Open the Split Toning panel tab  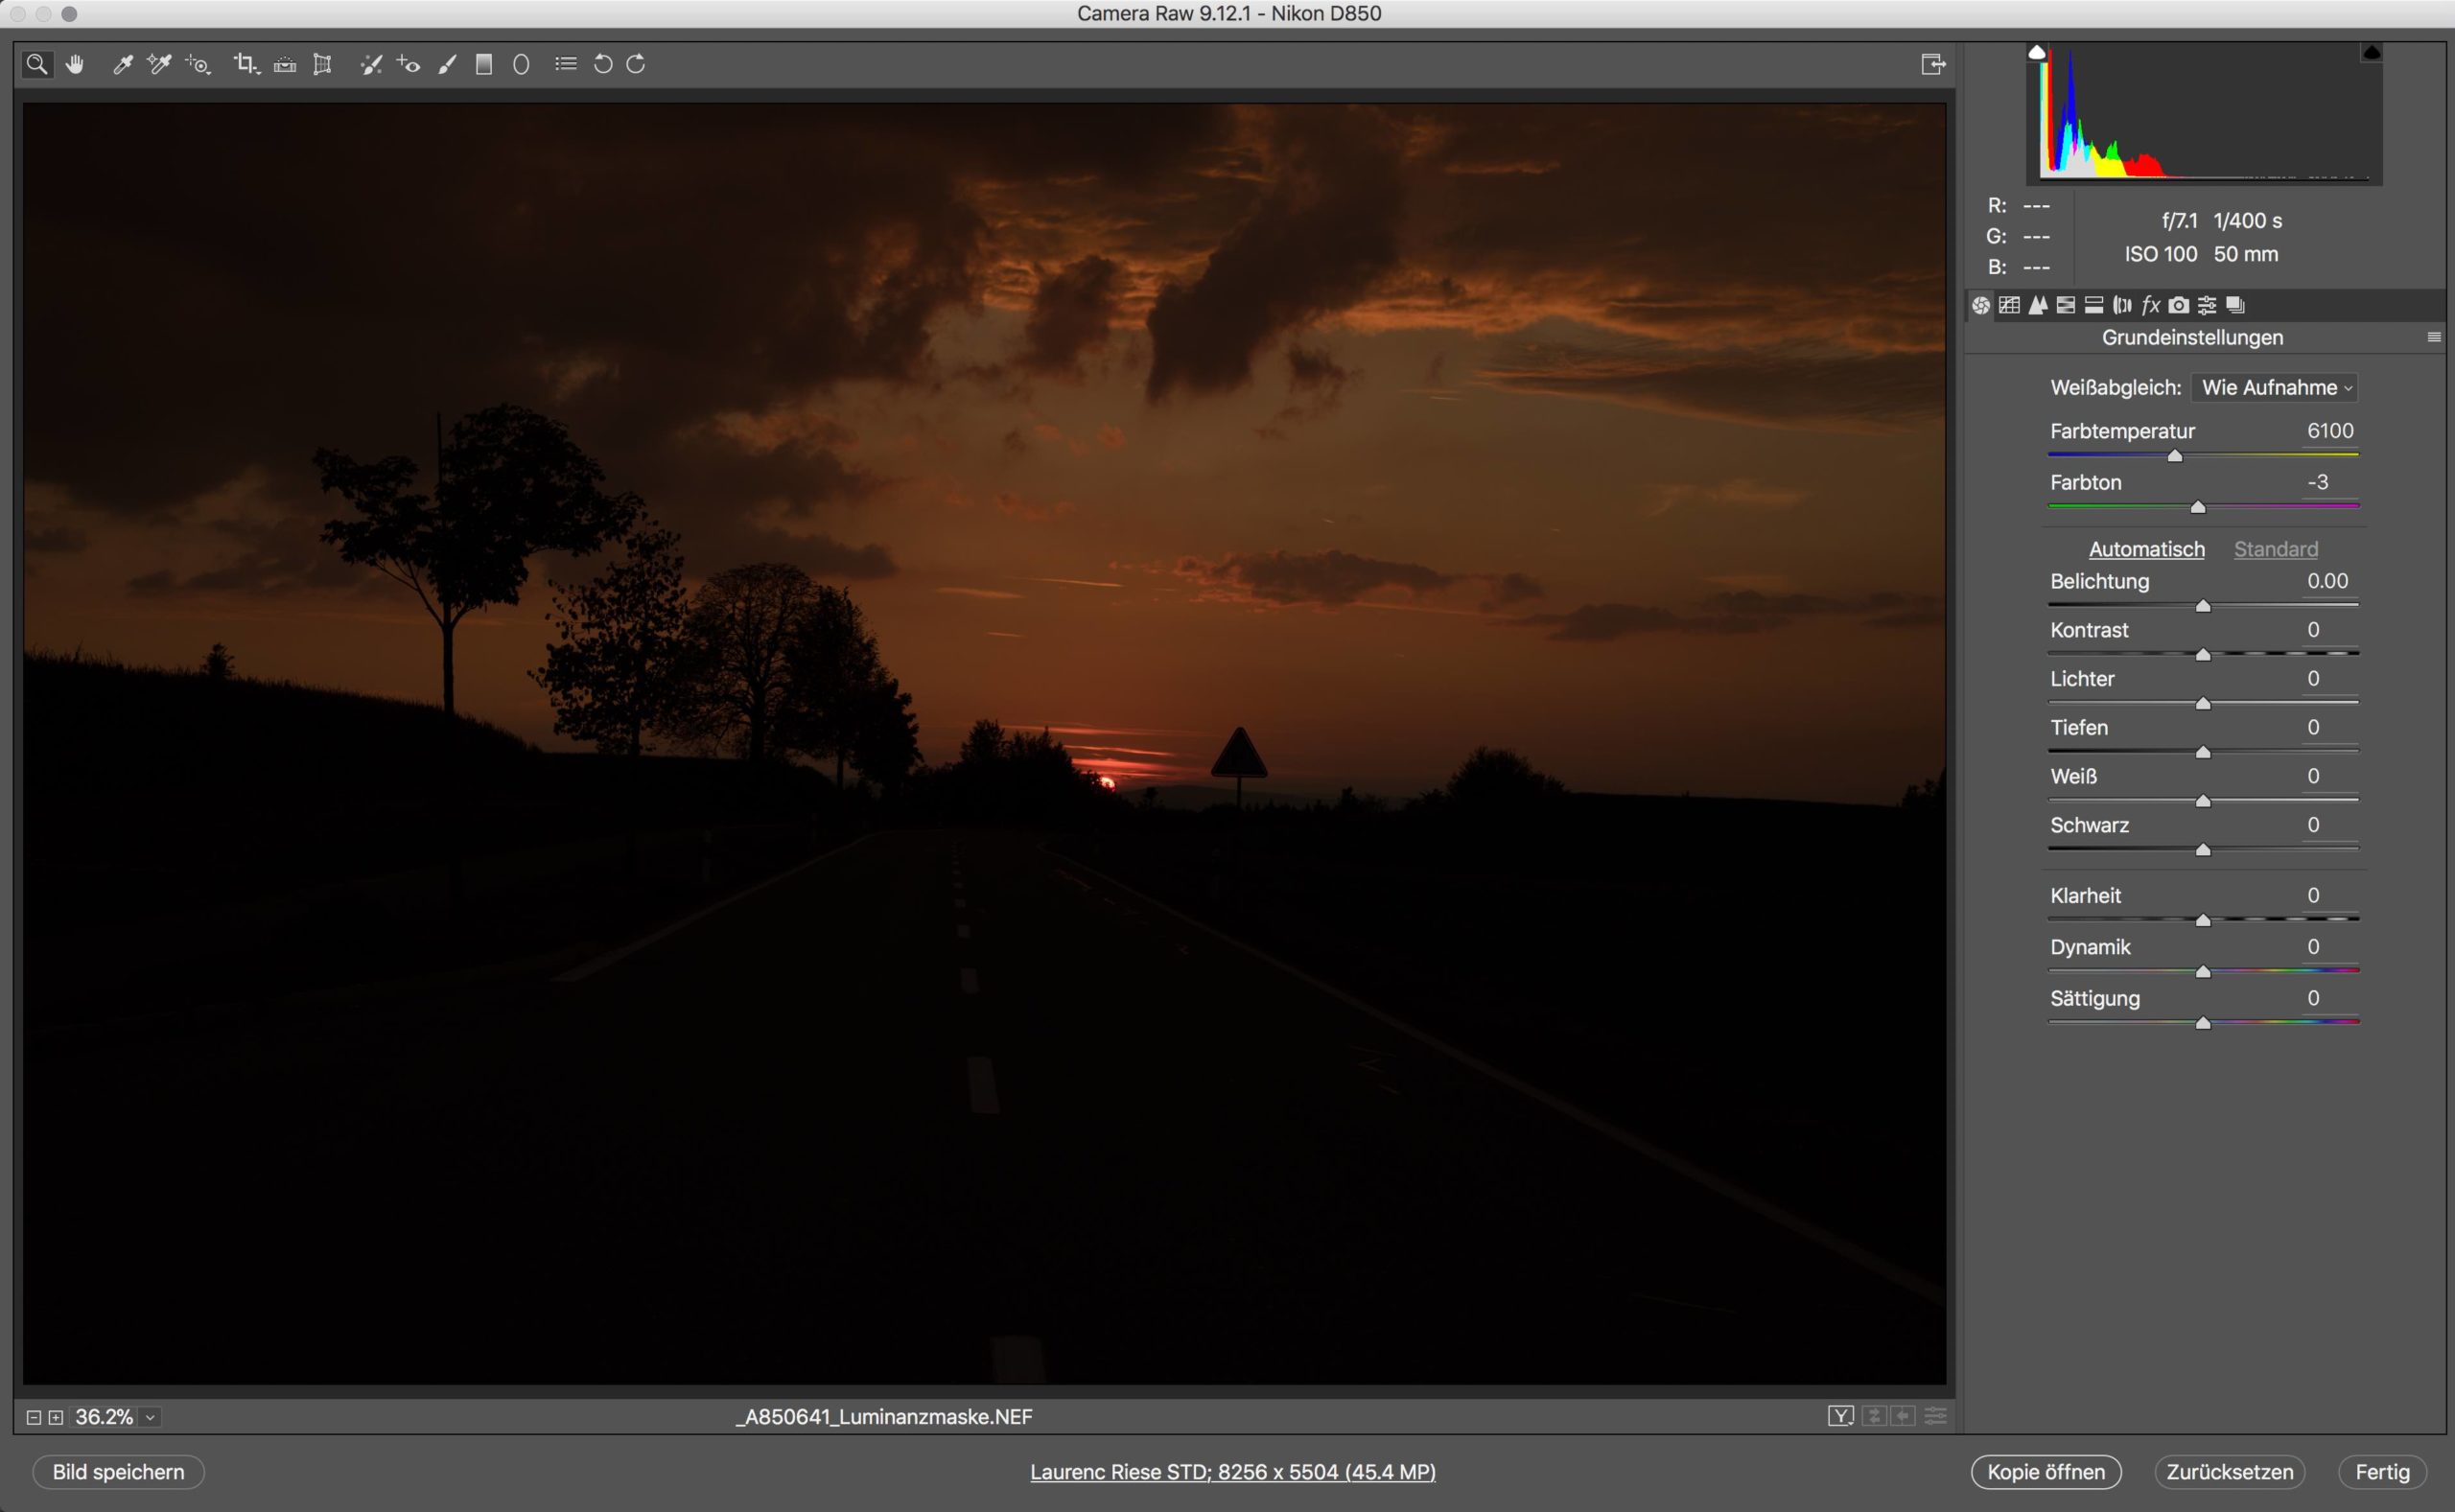2094,306
